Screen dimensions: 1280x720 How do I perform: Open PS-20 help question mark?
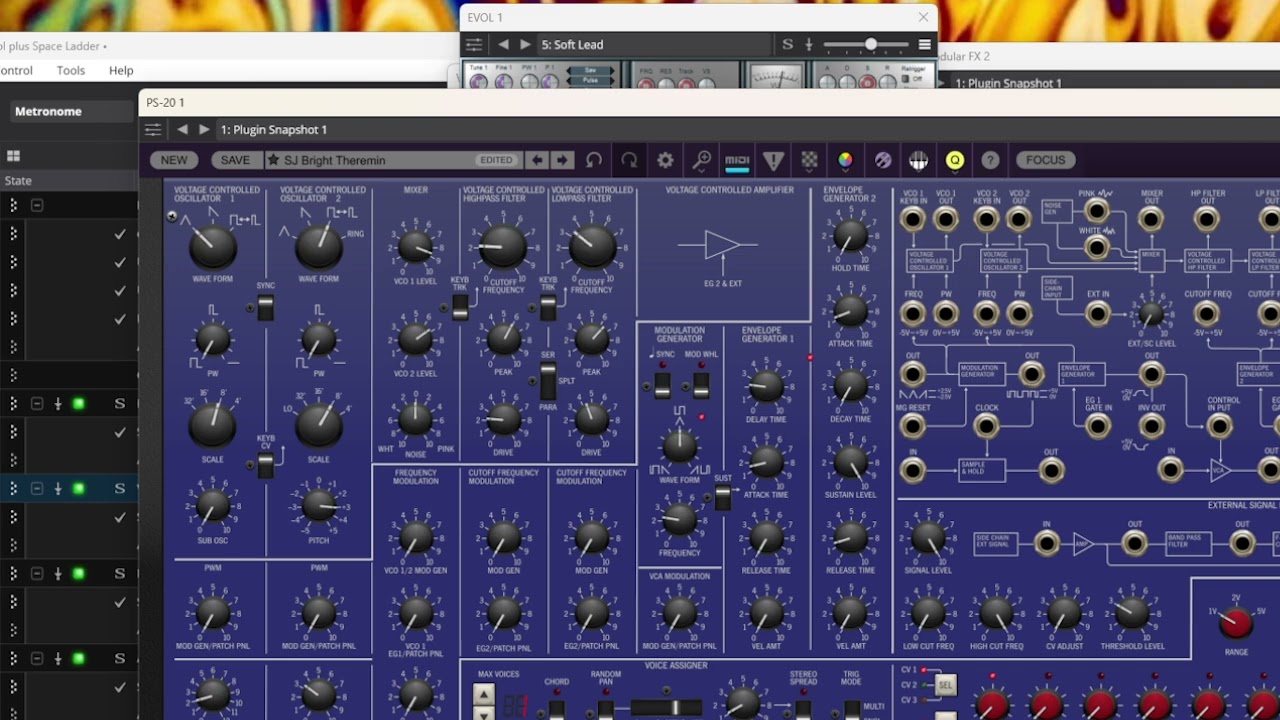coord(990,160)
